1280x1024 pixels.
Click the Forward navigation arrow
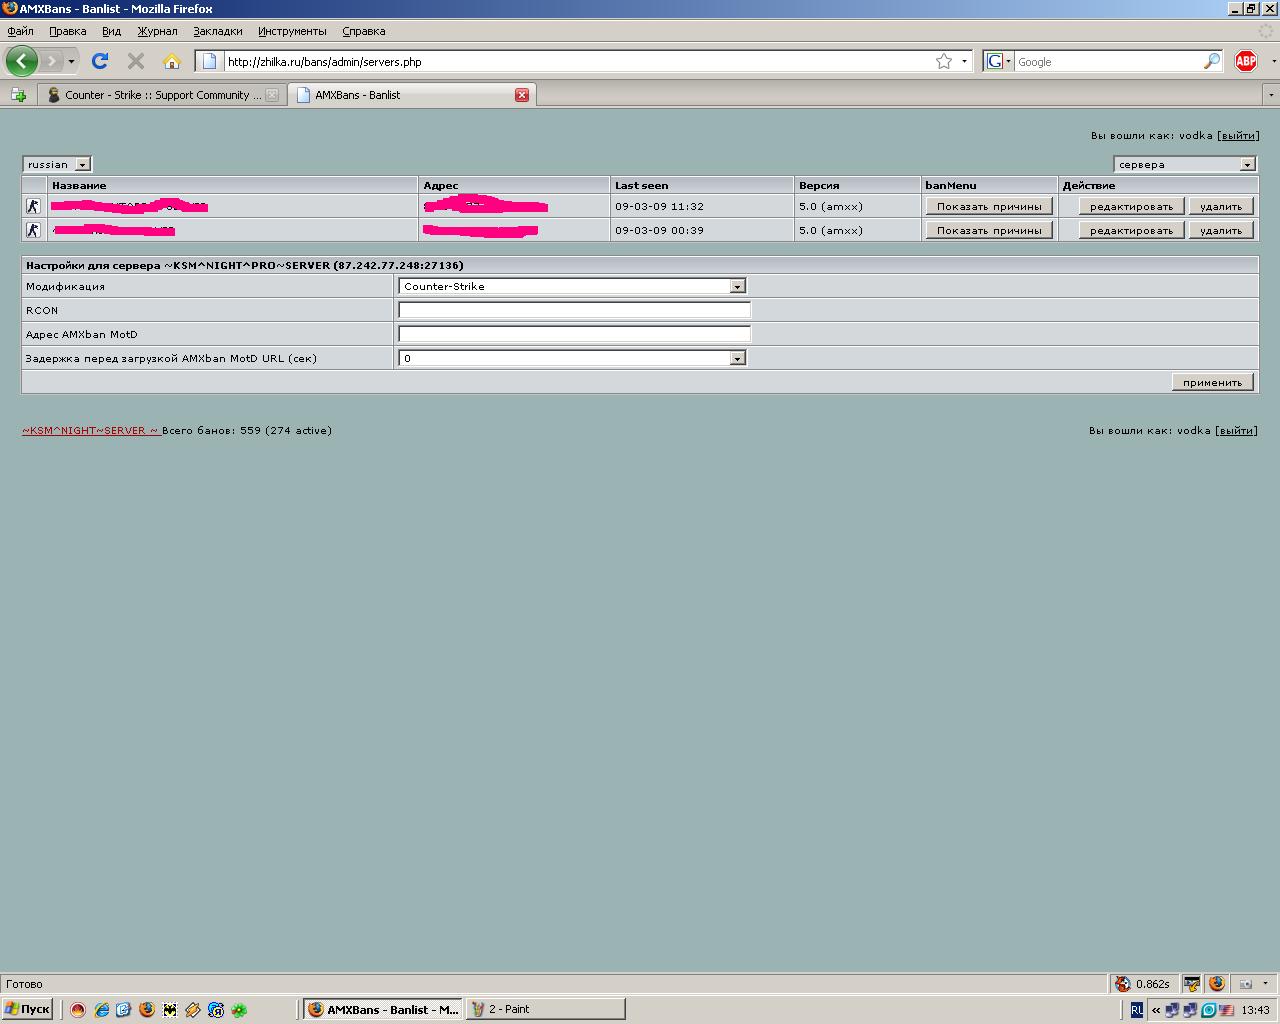[51, 61]
